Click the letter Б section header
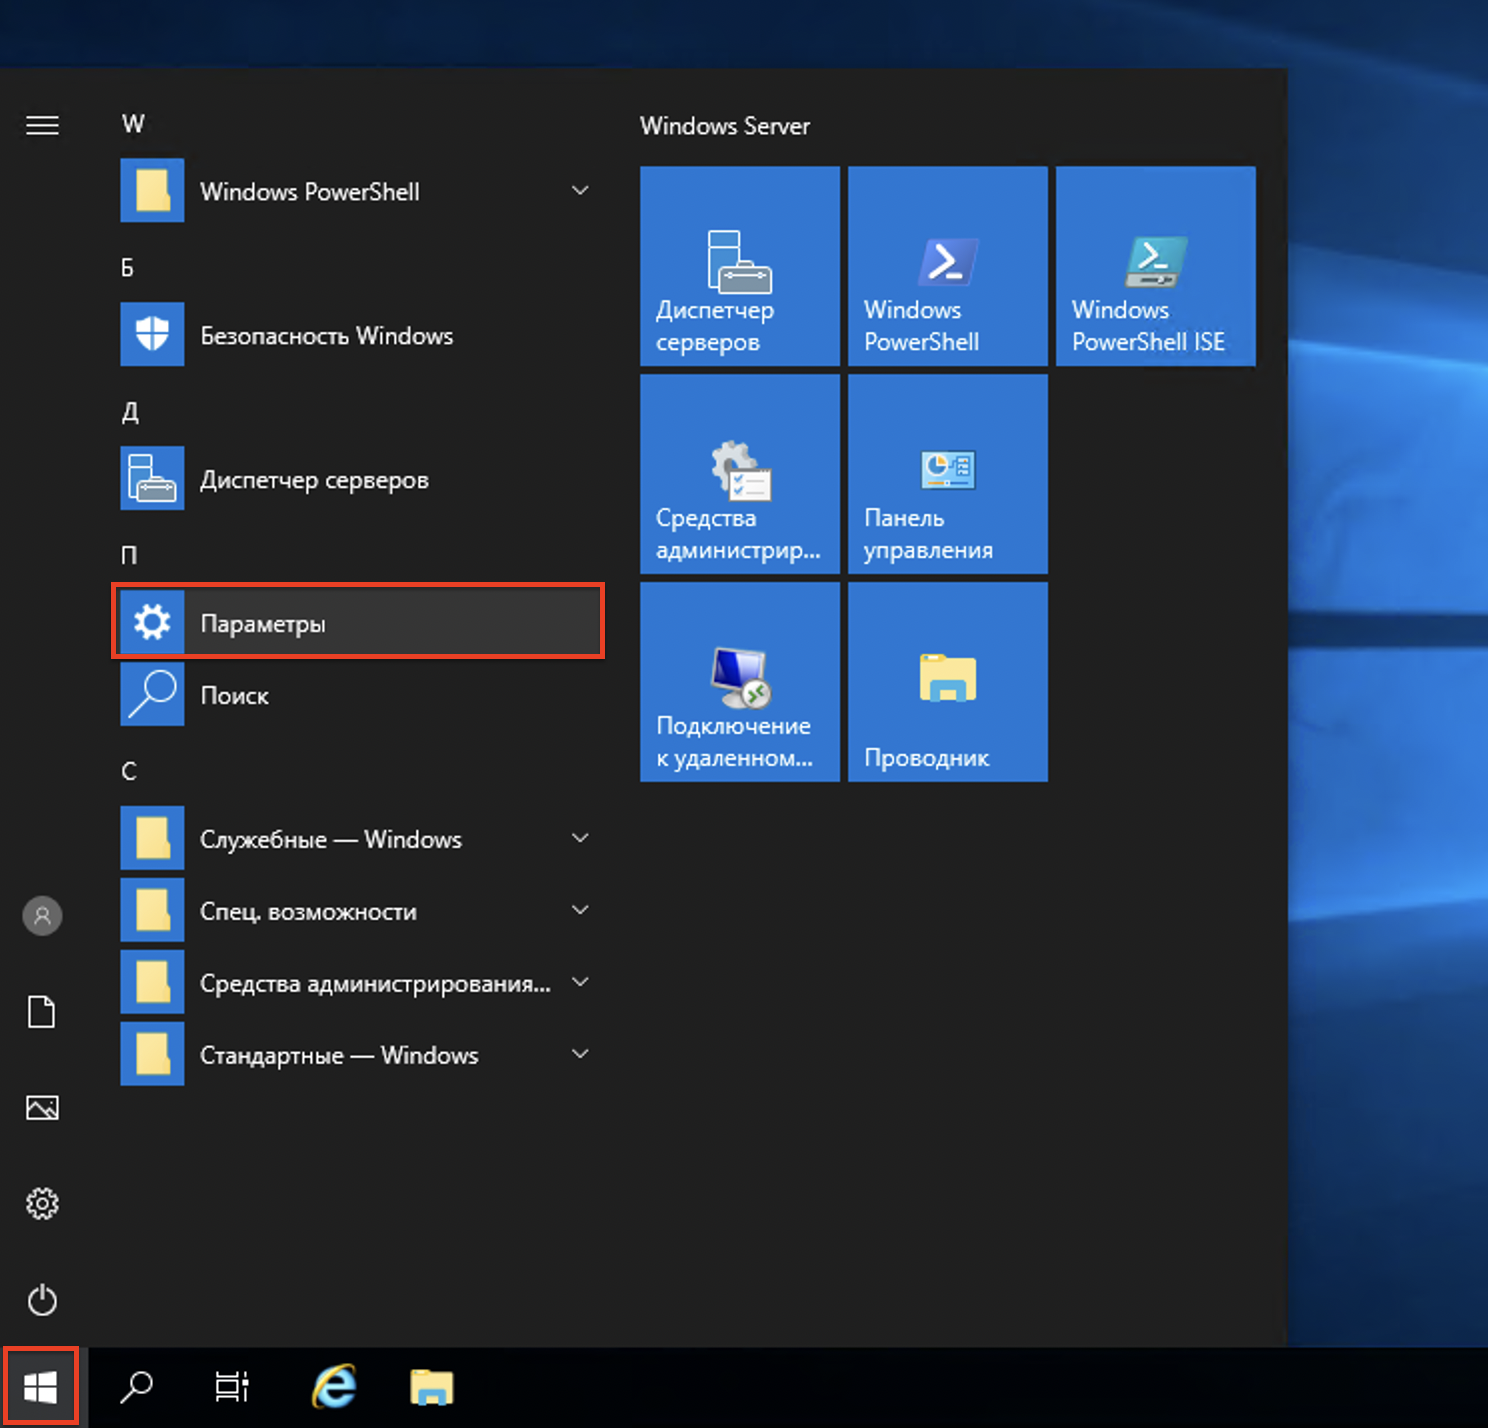This screenshot has height=1428, width=1488. pyautogui.click(x=128, y=267)
